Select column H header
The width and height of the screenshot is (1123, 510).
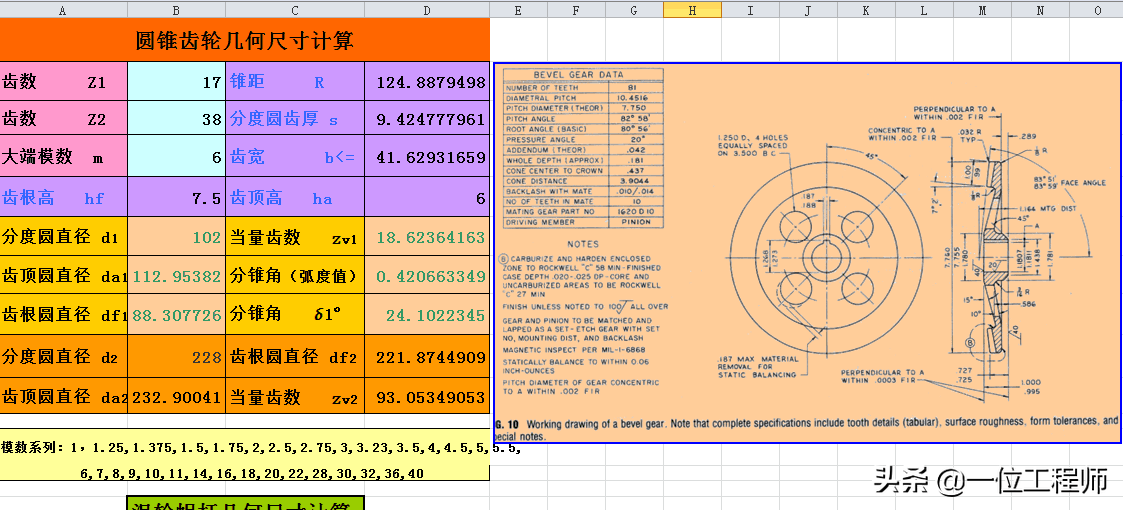[x=692, y=9]
